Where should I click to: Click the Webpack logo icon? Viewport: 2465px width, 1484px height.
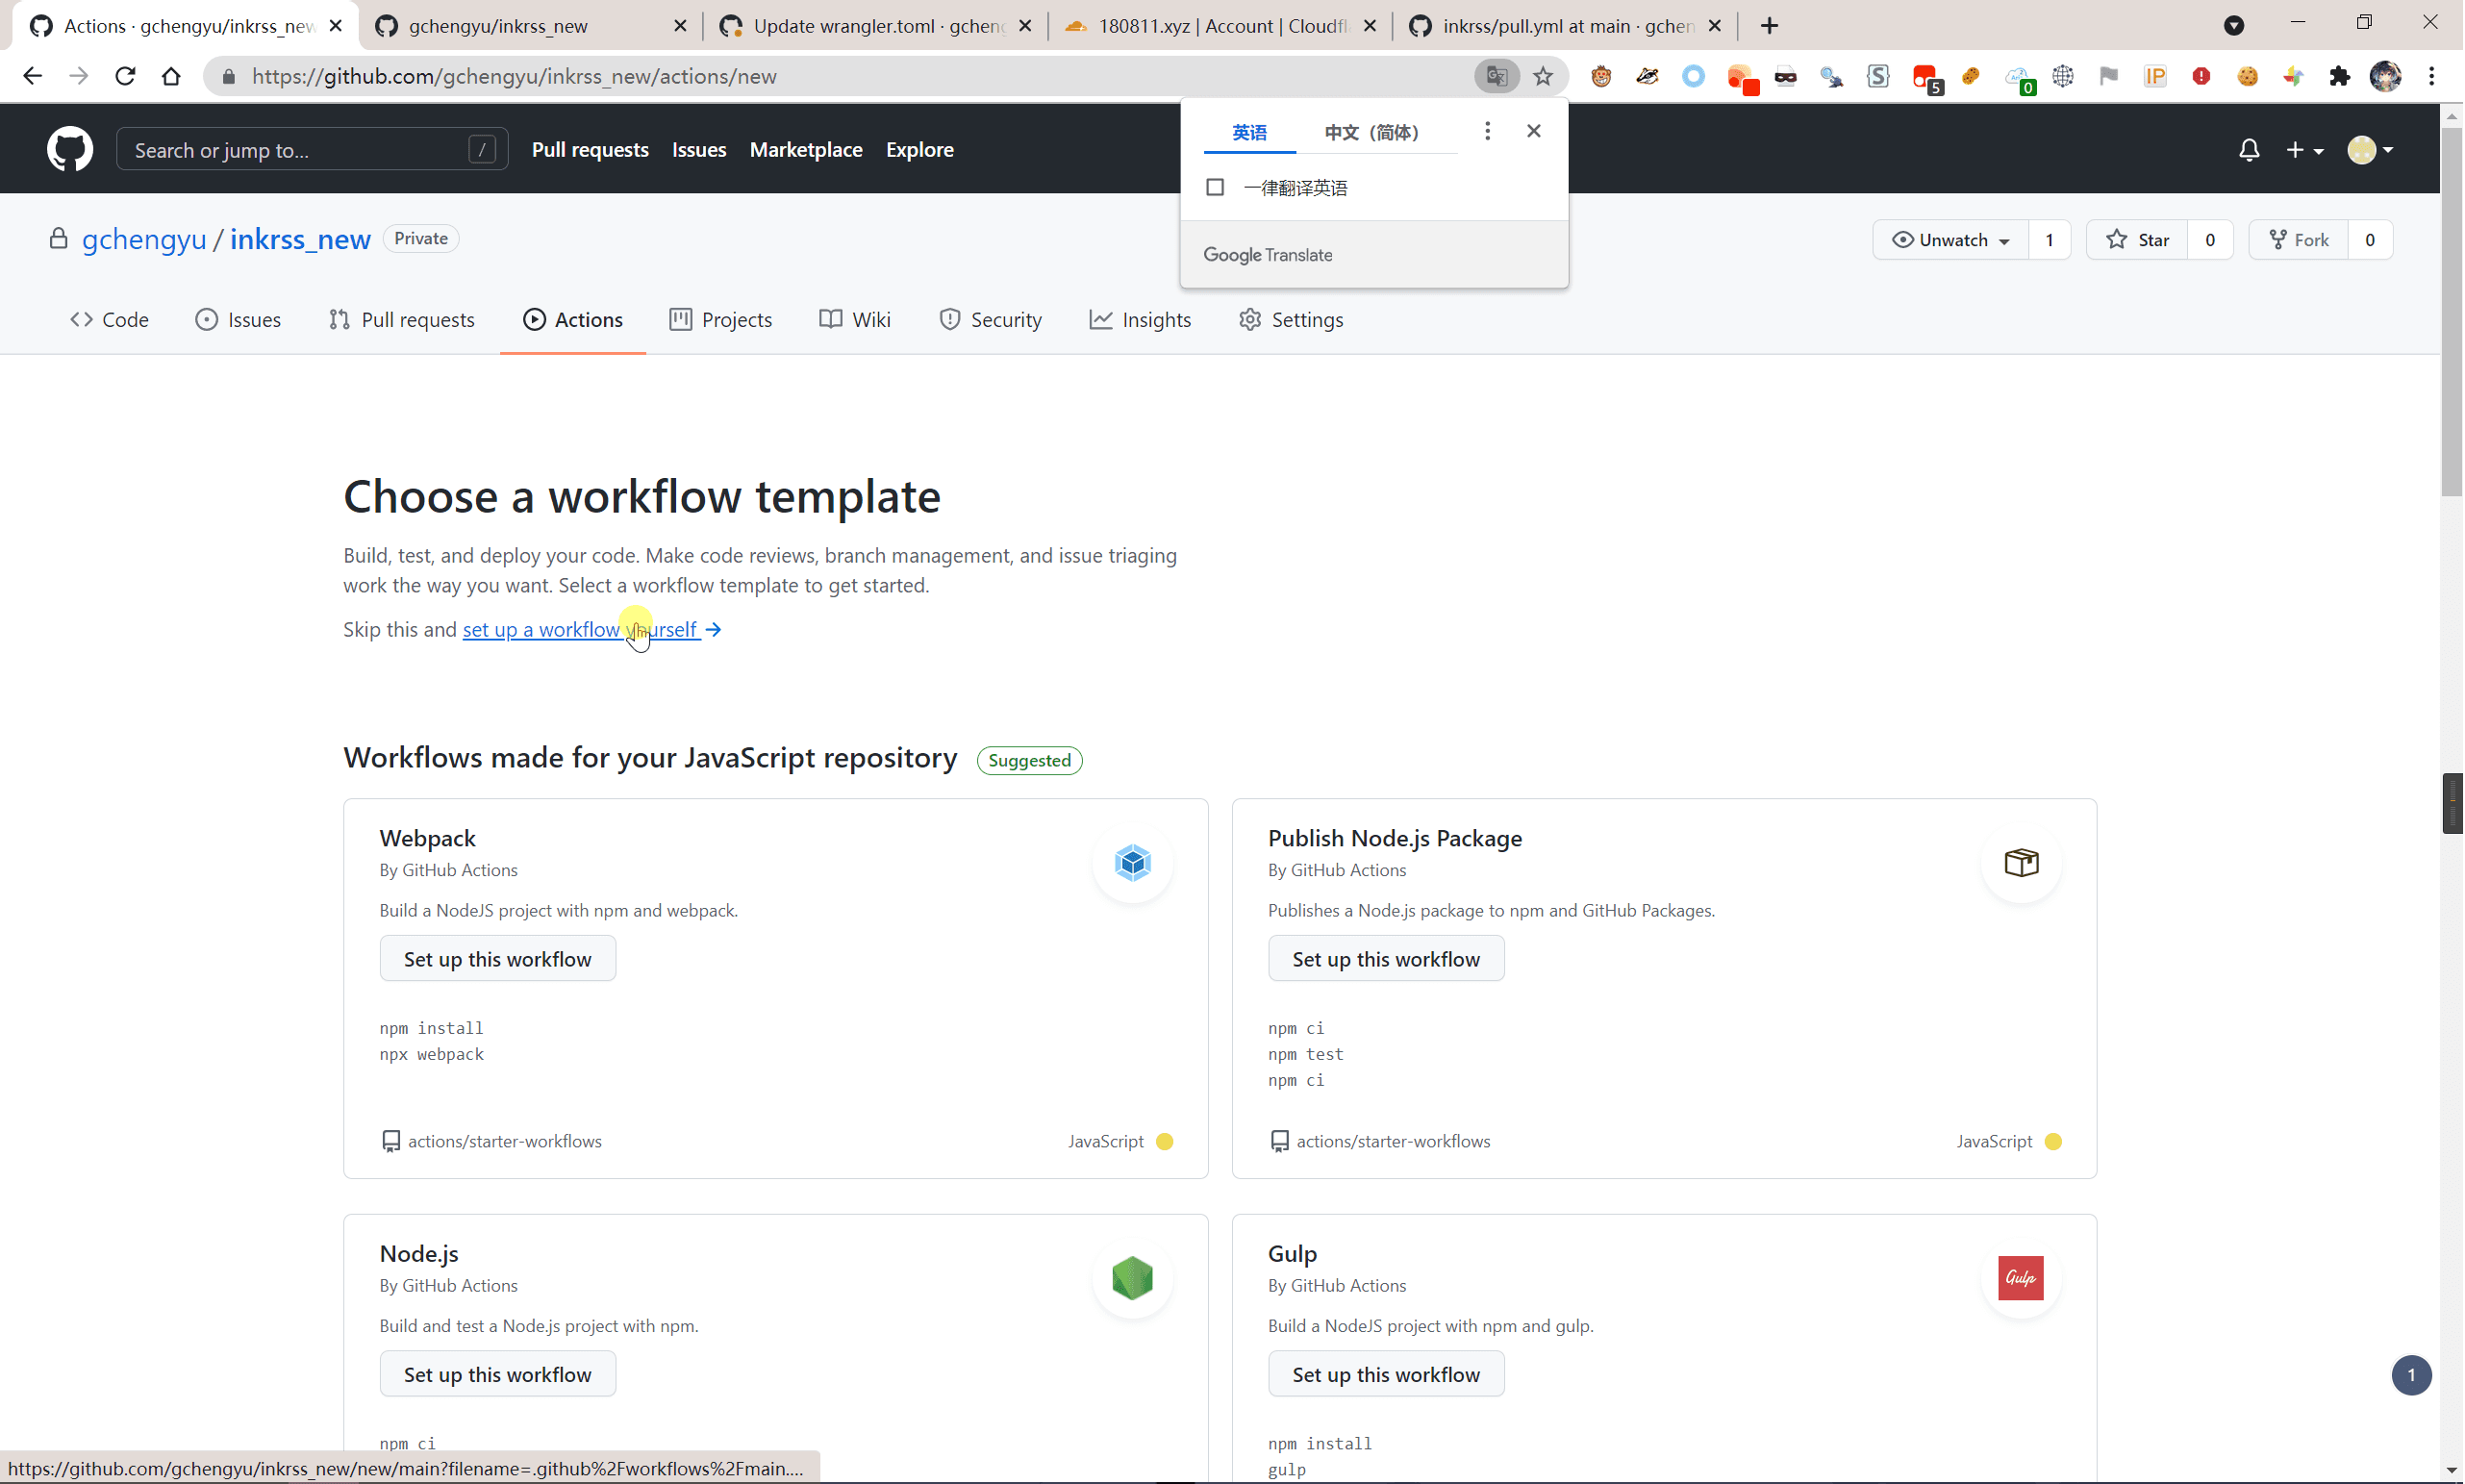point(1132,862)
